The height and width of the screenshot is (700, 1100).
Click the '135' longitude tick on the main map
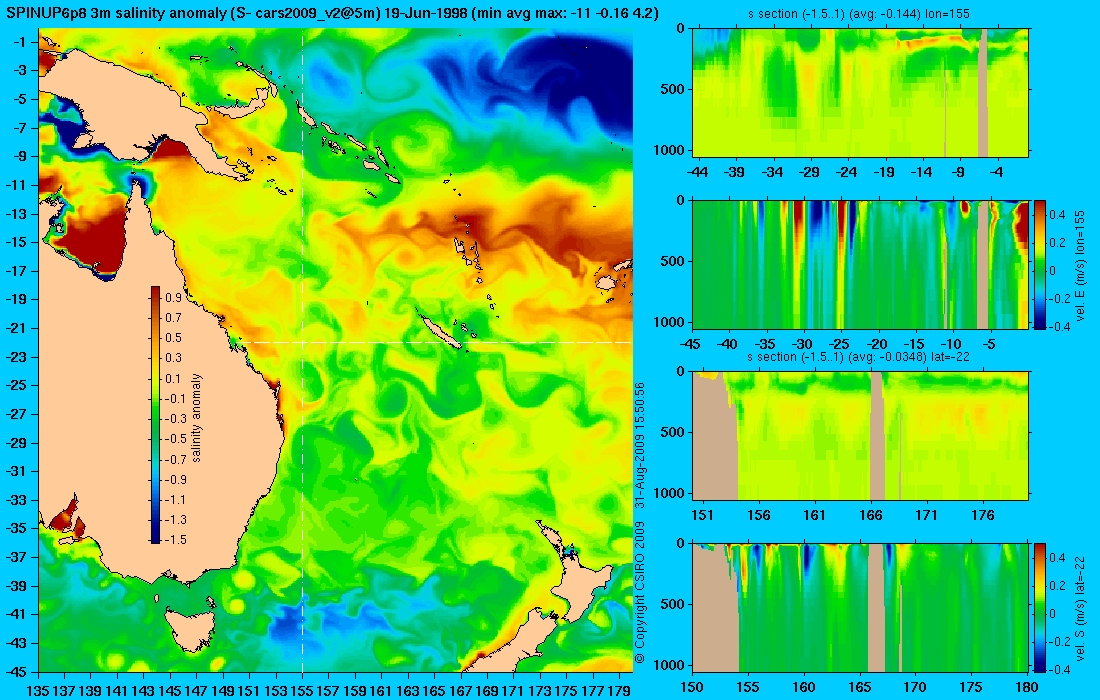coord(38,691)
